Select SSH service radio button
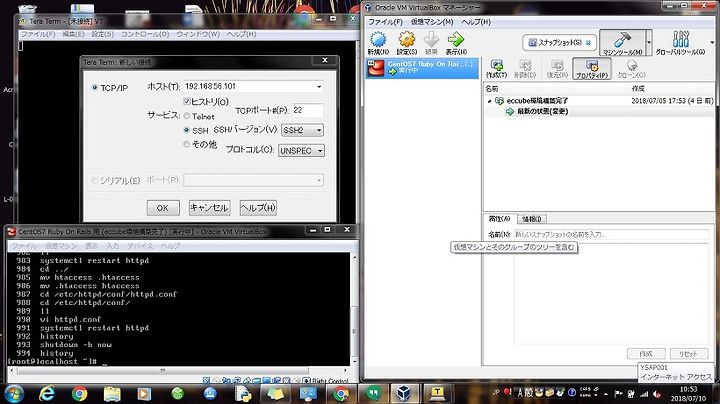720x404 pixels. coord(186,130)
